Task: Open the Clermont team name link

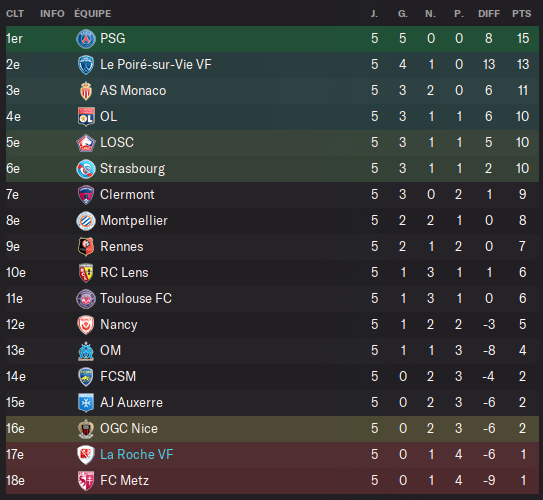Action: (x=127, y=195)
